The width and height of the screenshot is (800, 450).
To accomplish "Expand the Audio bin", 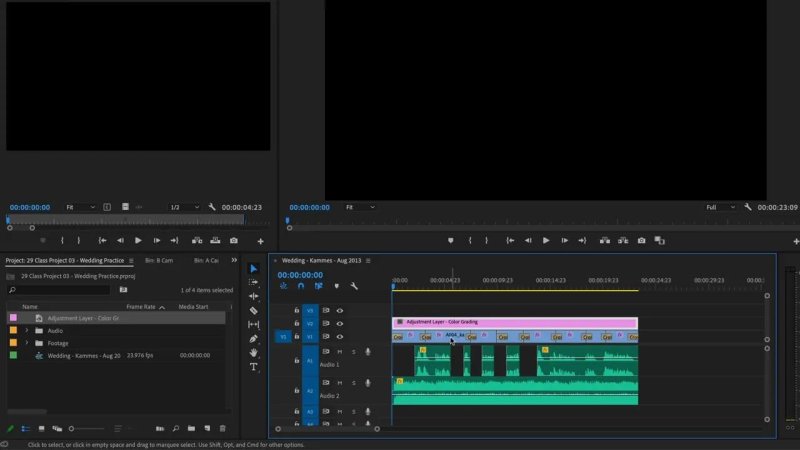I will tap(27, 331).
